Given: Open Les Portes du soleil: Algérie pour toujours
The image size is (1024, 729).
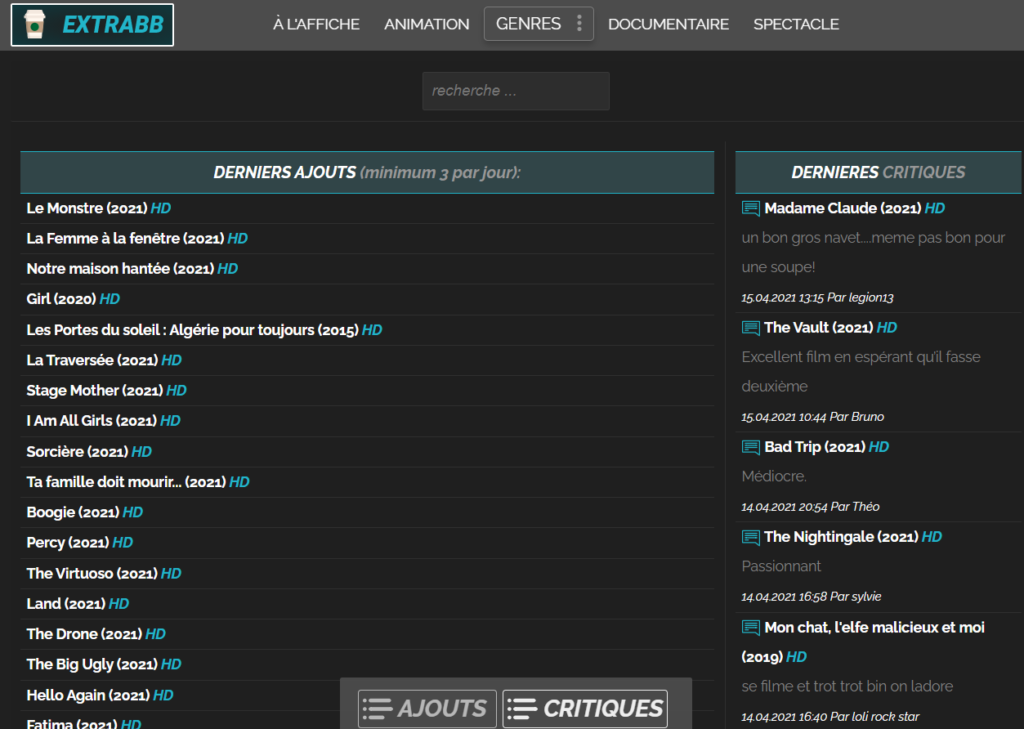Looking at the screenshot, I should 204,330.
